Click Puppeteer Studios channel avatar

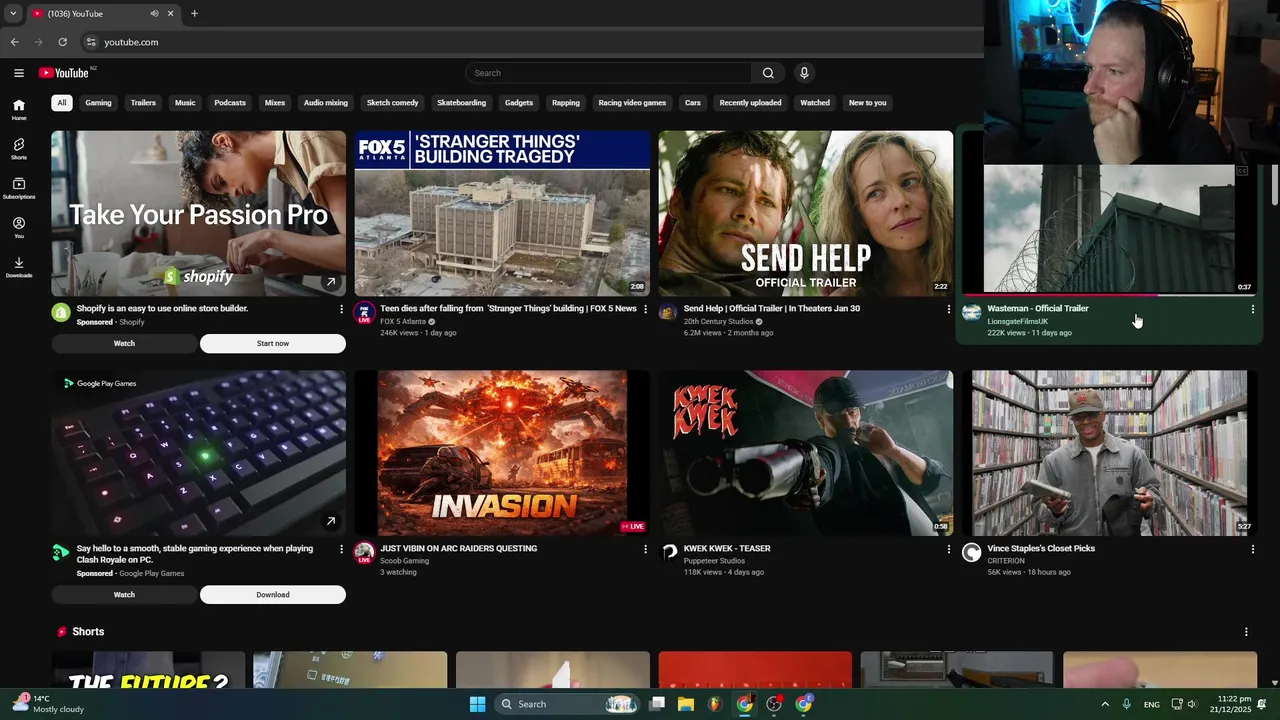668,551
